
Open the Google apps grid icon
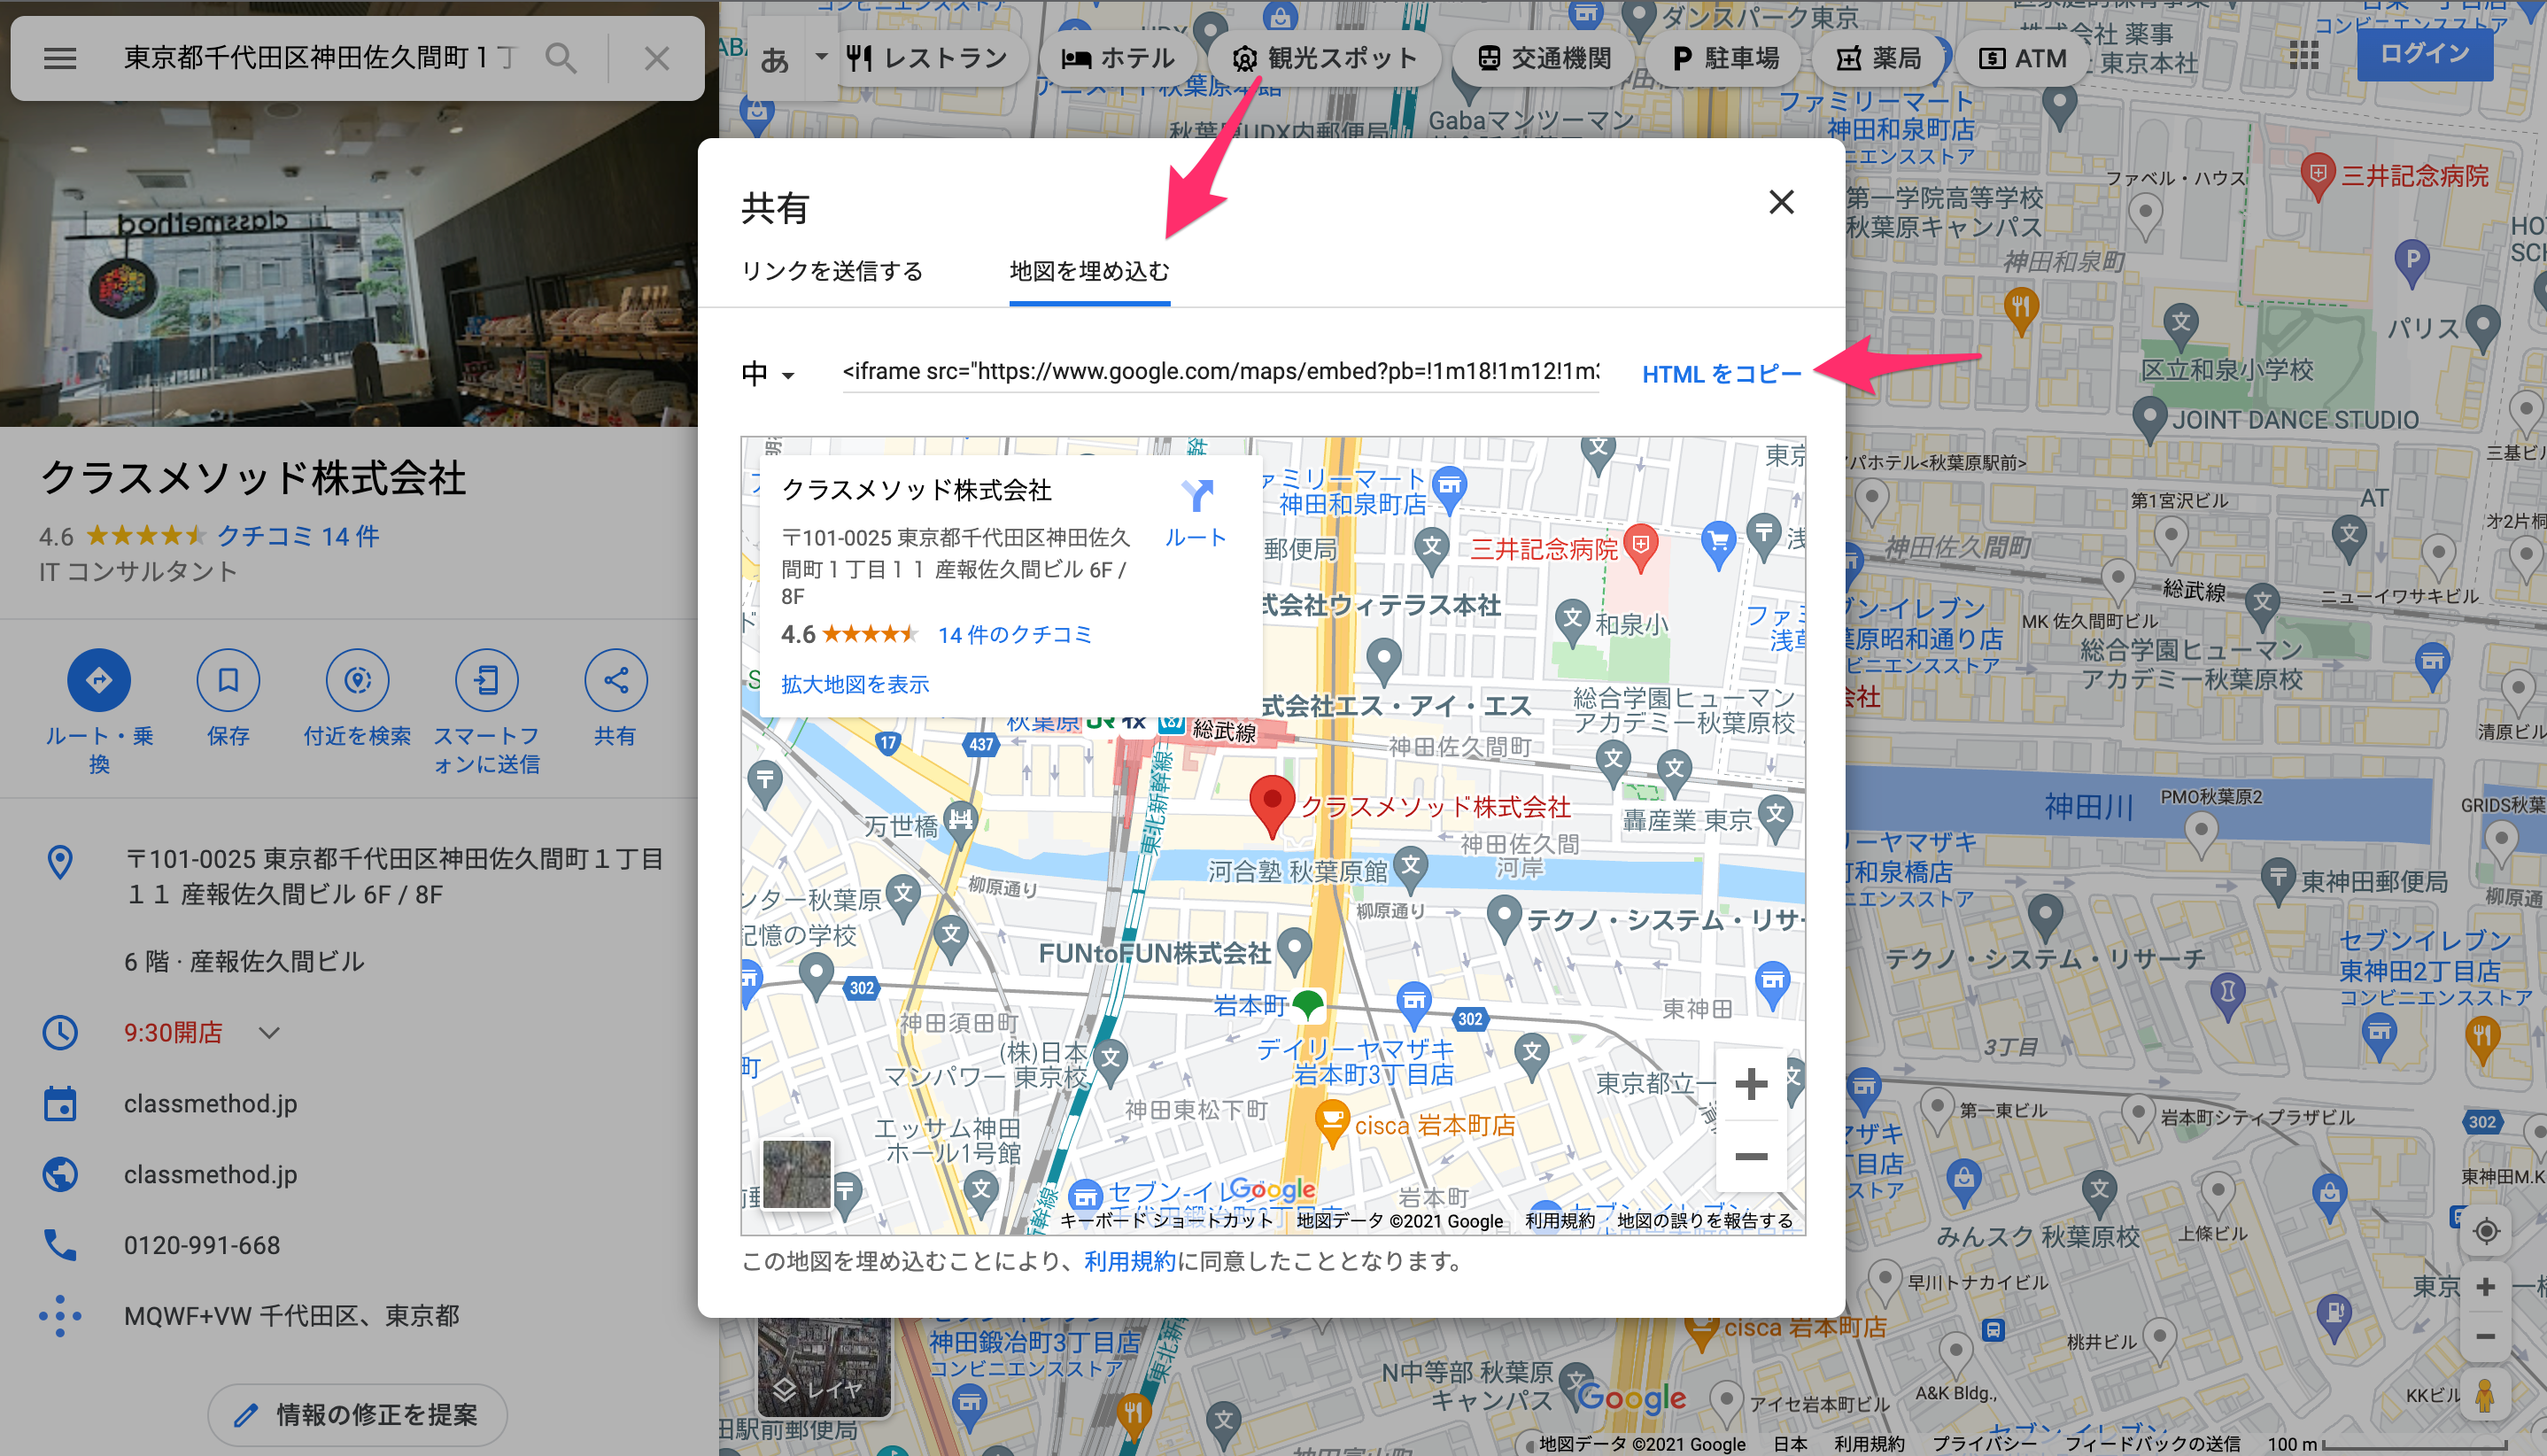(2303, 55)
